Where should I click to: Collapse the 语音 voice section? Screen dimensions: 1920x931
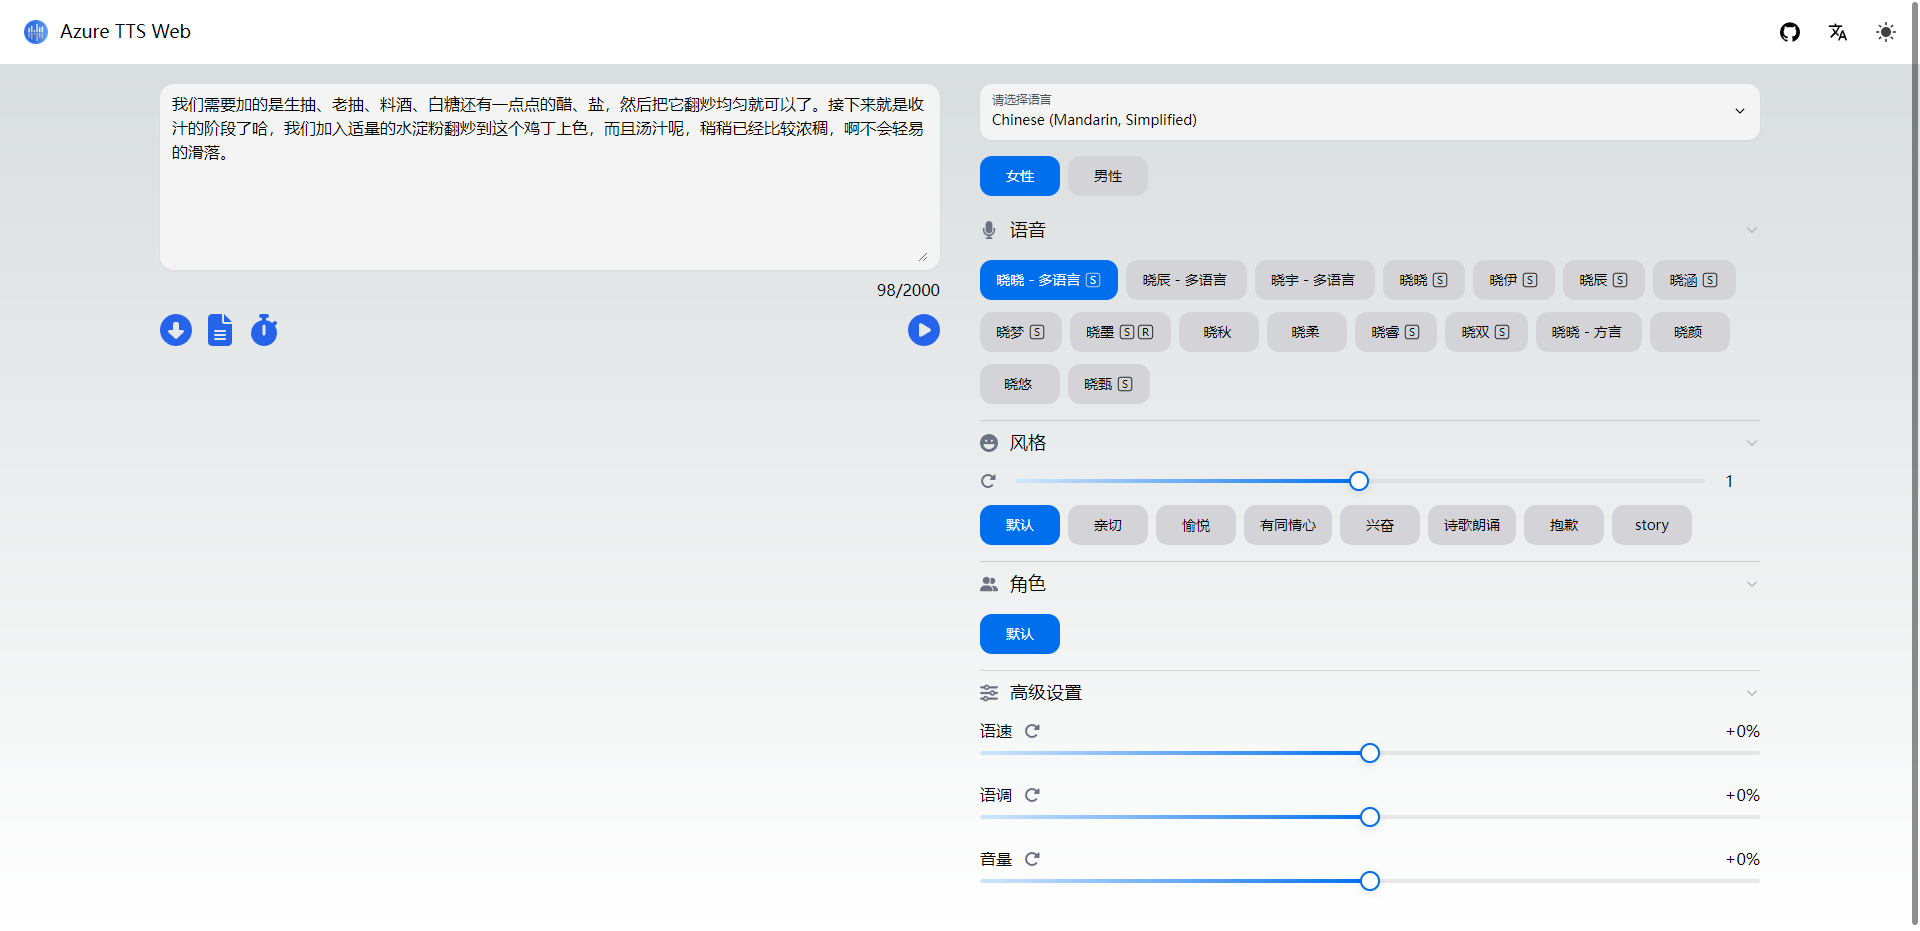(x=1752, y=230)
